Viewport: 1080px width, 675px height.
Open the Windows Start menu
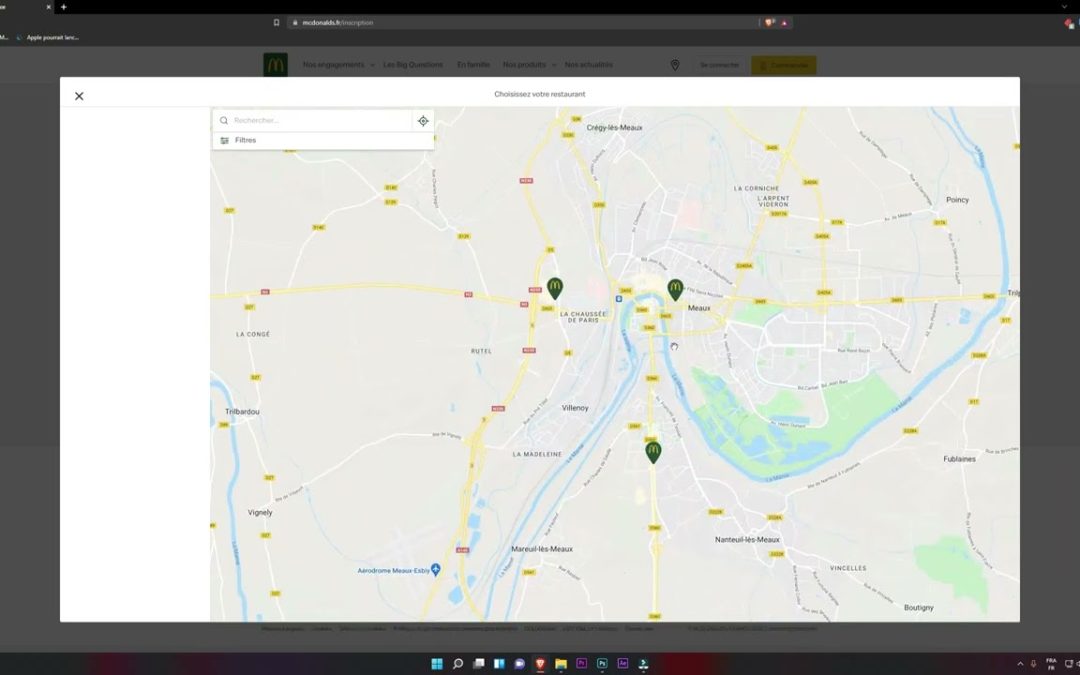pos(437,663)
